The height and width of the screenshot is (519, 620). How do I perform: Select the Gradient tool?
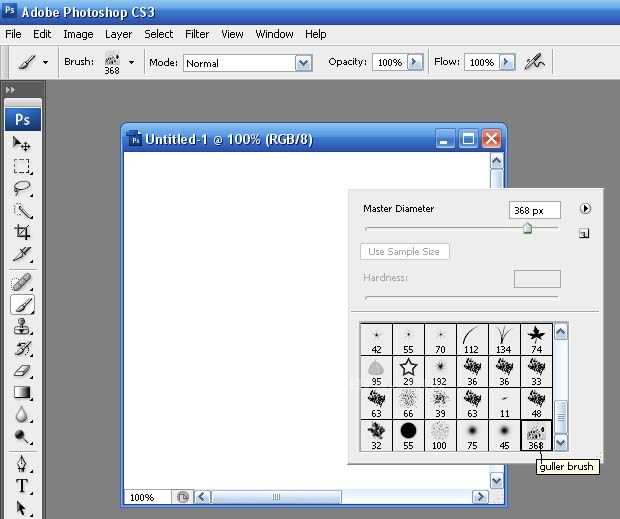coord(22,393)
